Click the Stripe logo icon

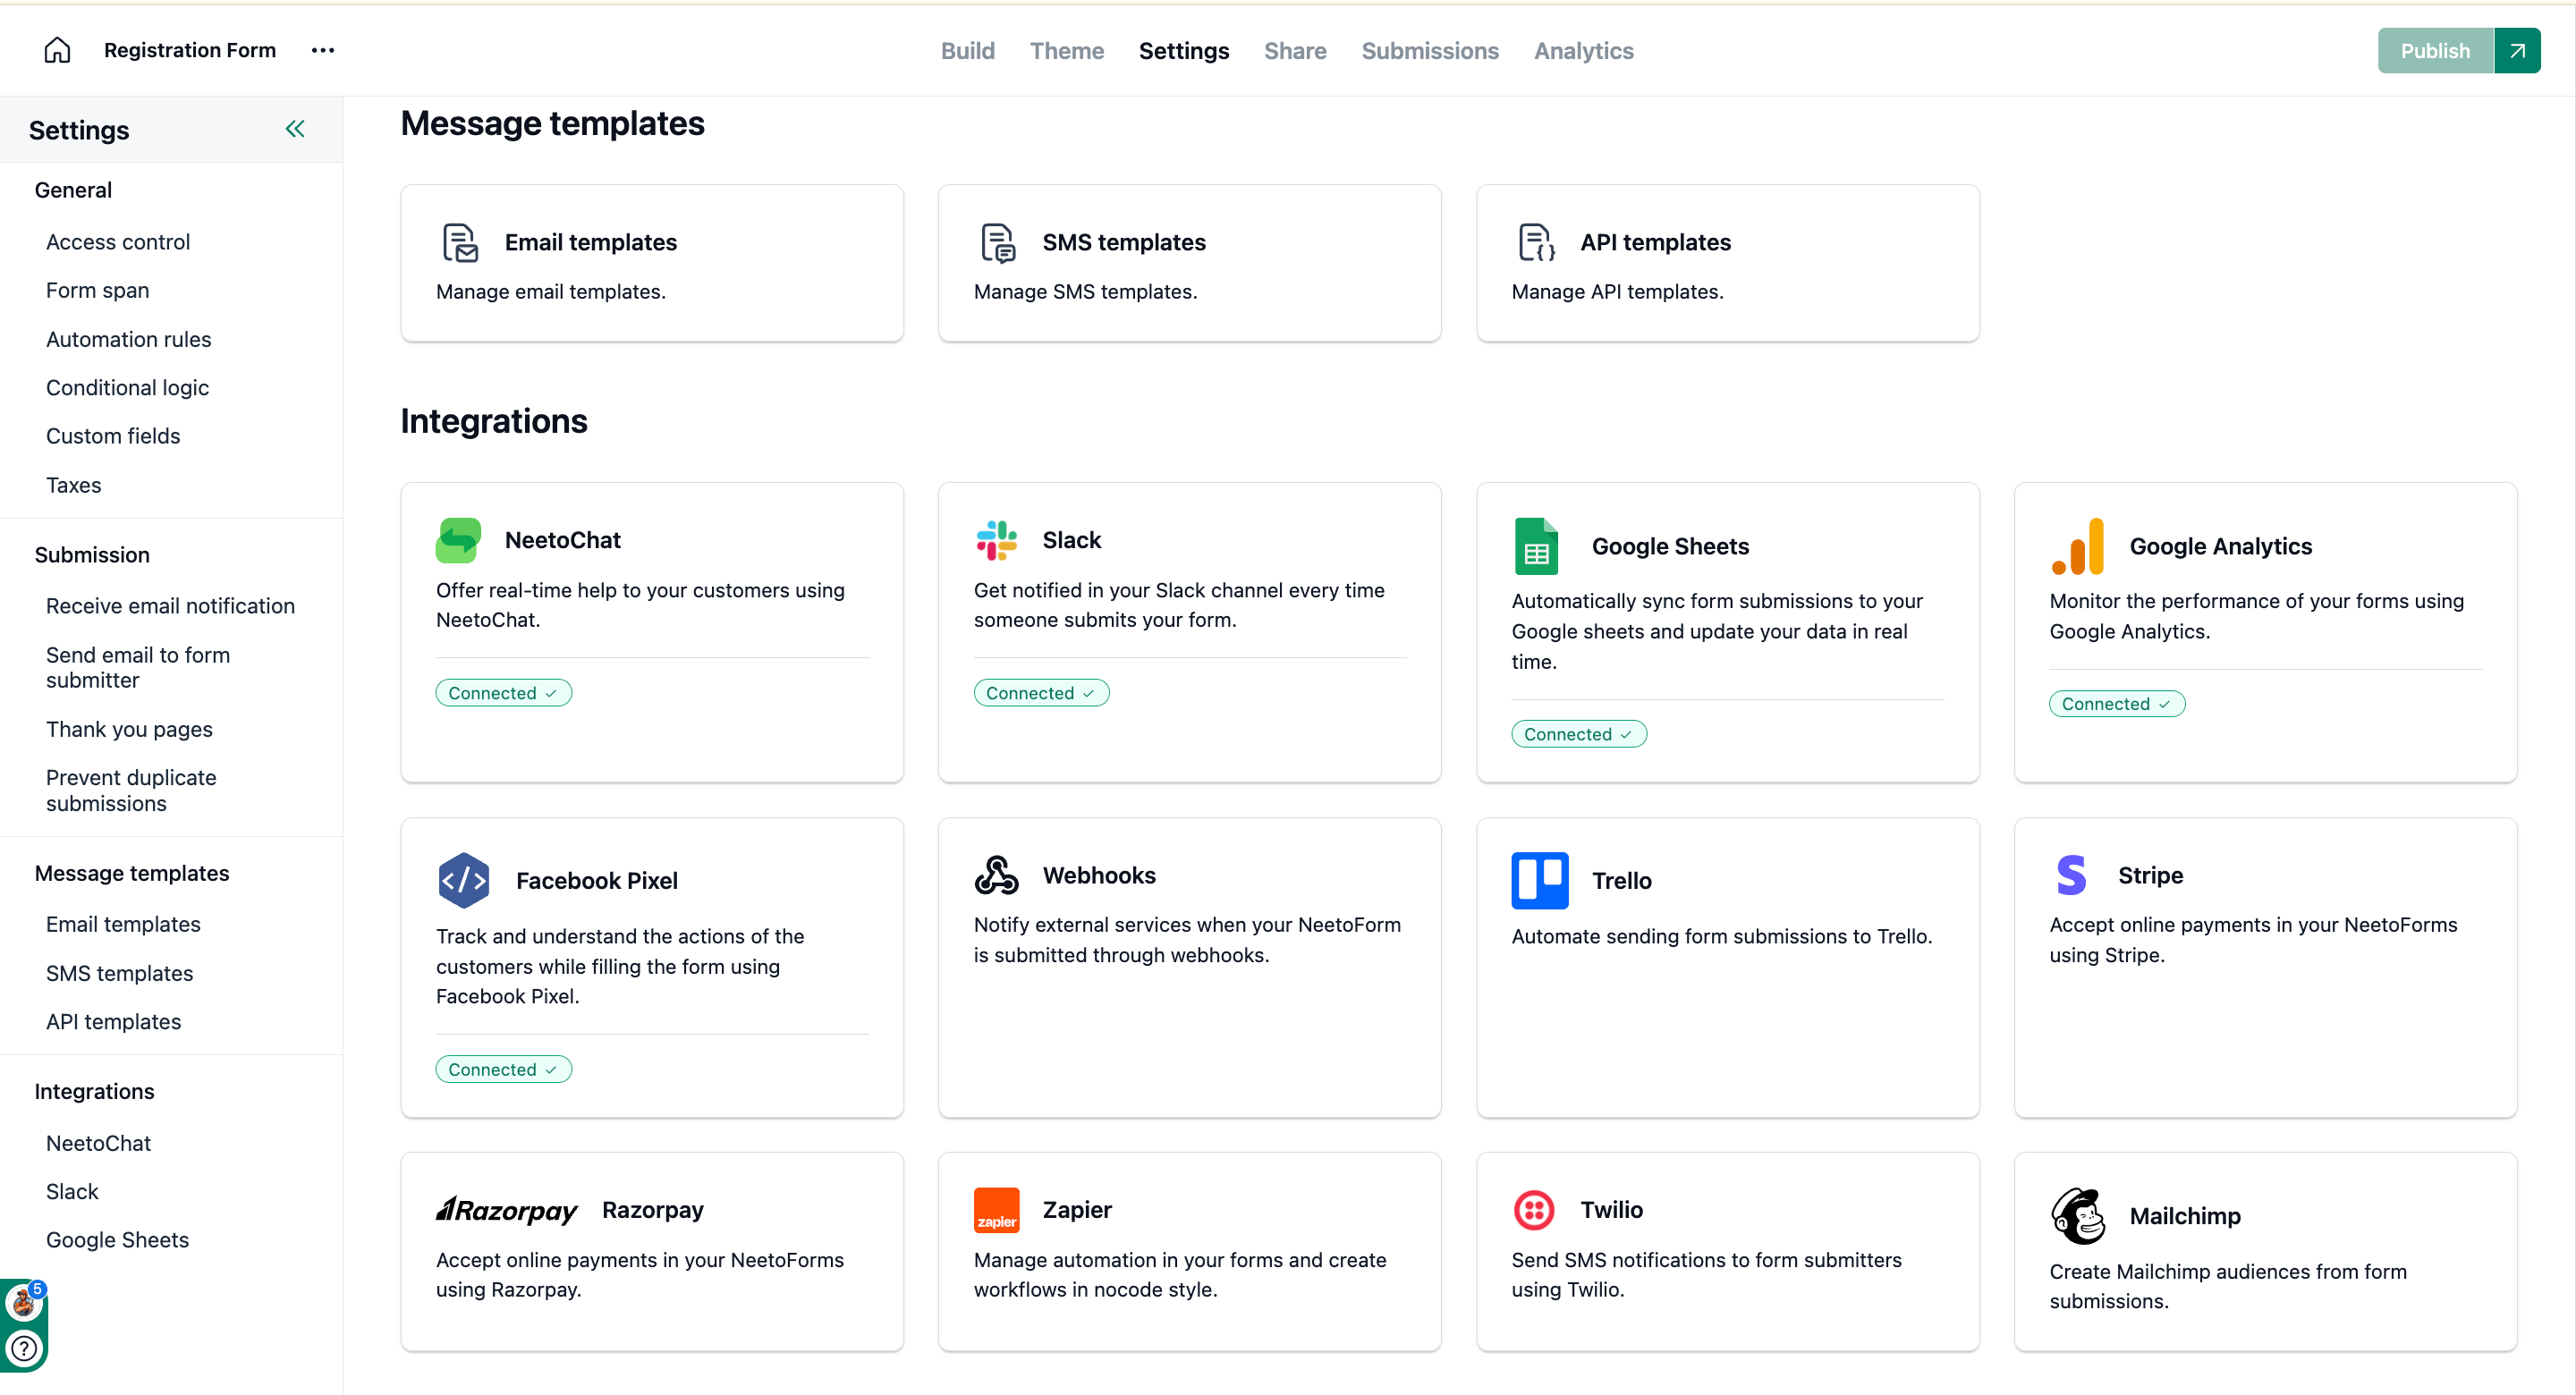tap(2072, 875)
